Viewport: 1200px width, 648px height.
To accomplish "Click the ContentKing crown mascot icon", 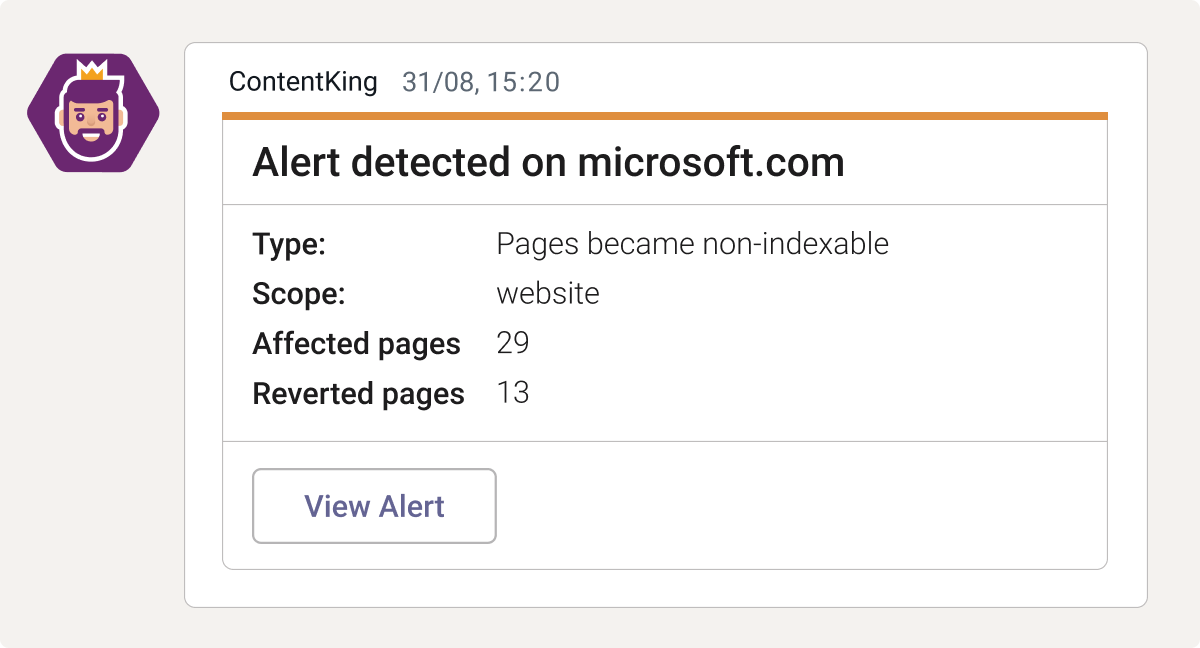I will click(93, 113).
